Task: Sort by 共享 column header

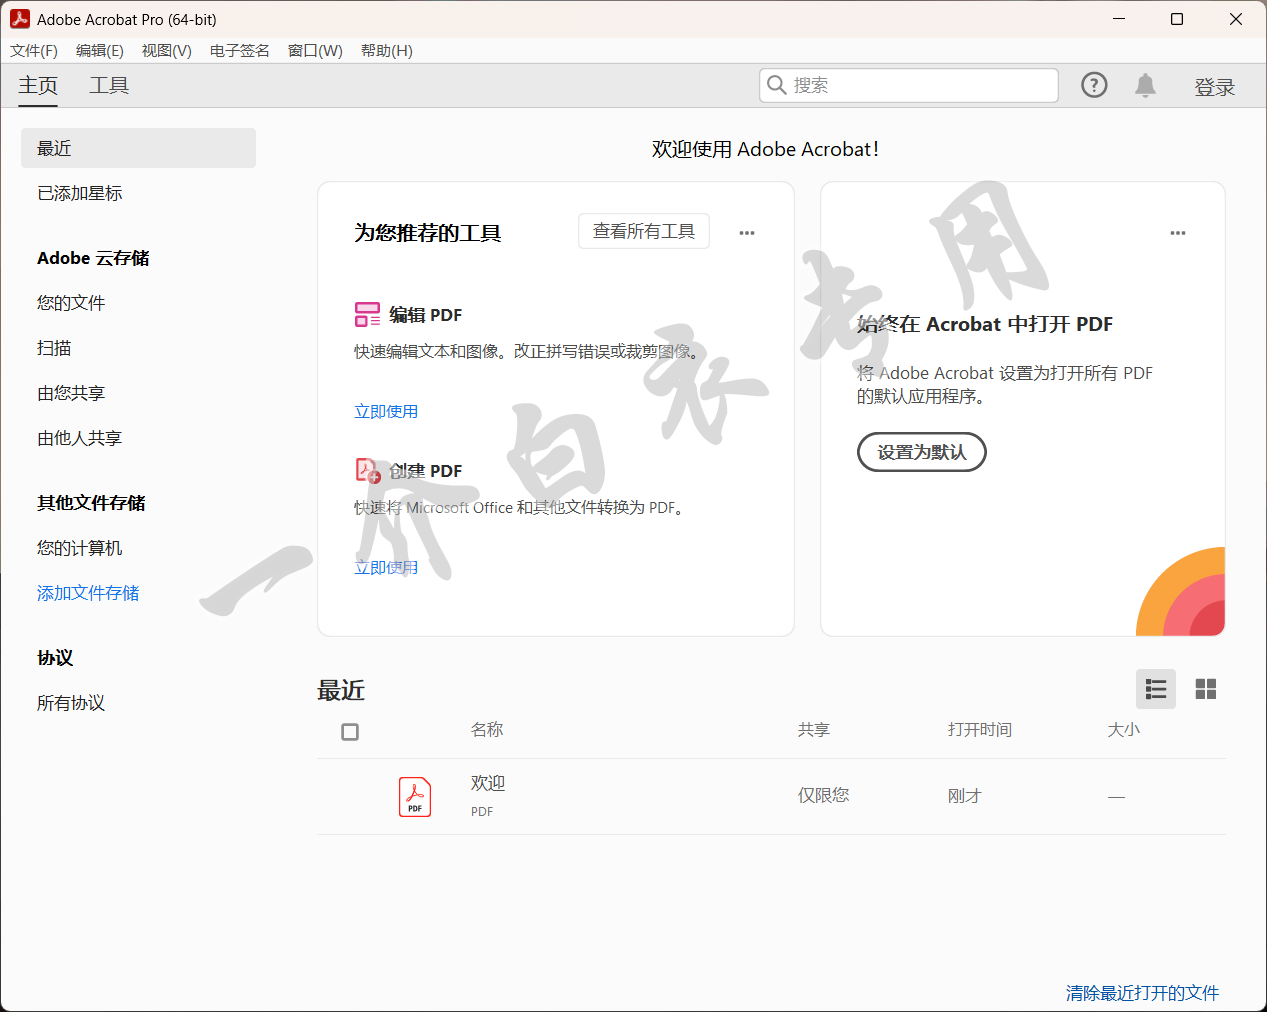Action: pyautogui.click(x=814, y=730)
